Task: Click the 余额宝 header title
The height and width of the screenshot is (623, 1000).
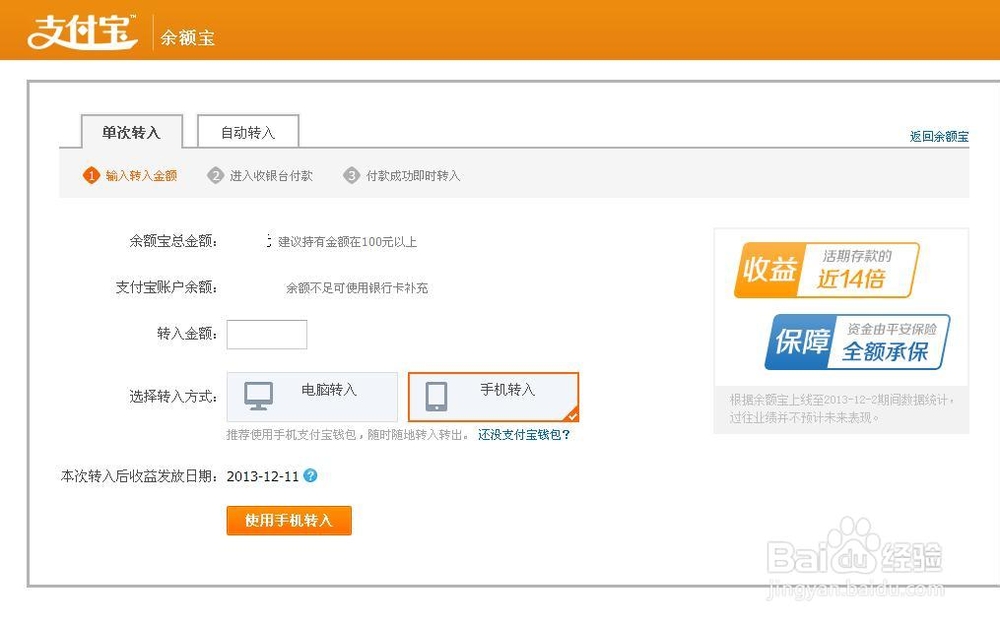Action: pyautogui.click(x=188, y=38)
